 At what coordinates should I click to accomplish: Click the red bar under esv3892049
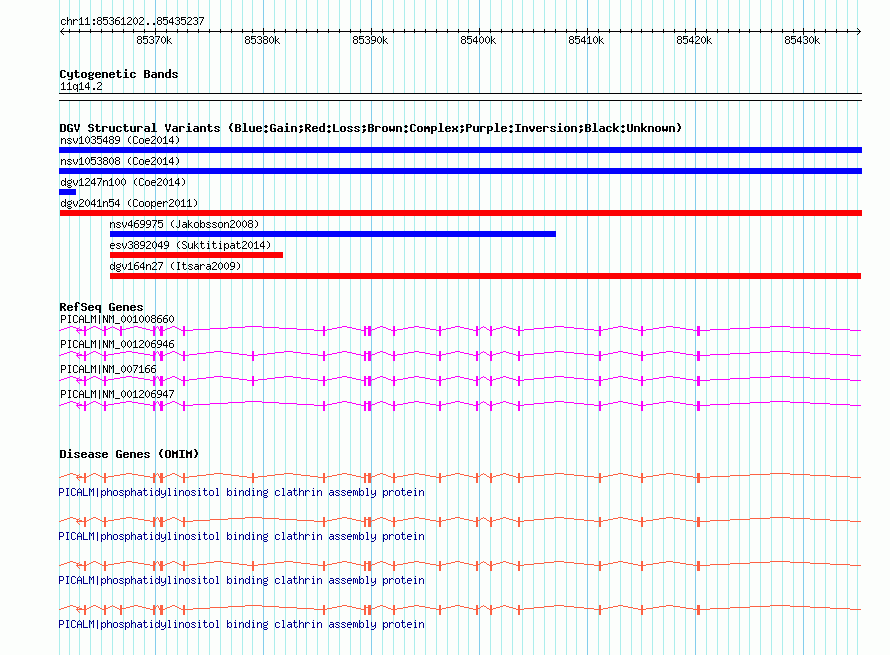[196, 255]
